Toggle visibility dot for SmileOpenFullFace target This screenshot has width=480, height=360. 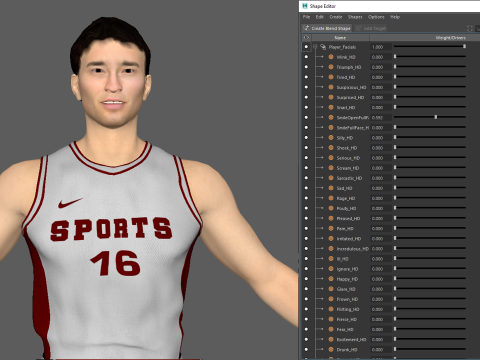[x=306, y=118]
